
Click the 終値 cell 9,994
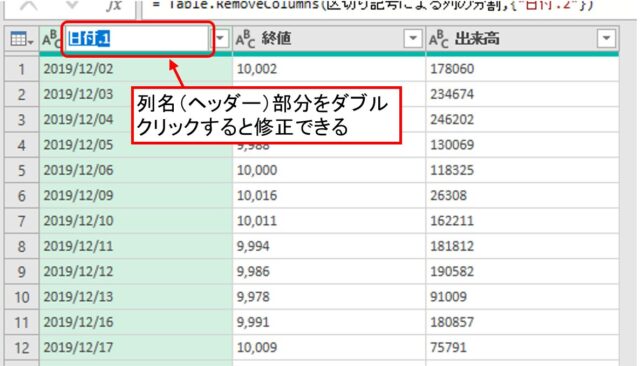(x=329, y=246)
